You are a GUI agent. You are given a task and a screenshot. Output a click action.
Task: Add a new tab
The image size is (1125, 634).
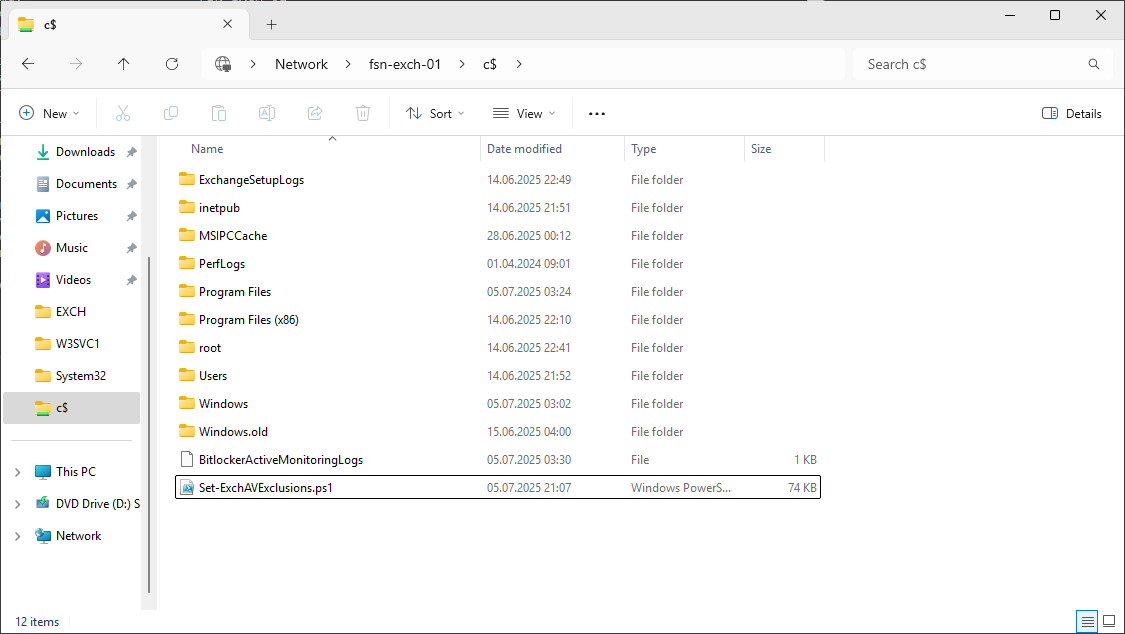[x=271, y=24]
